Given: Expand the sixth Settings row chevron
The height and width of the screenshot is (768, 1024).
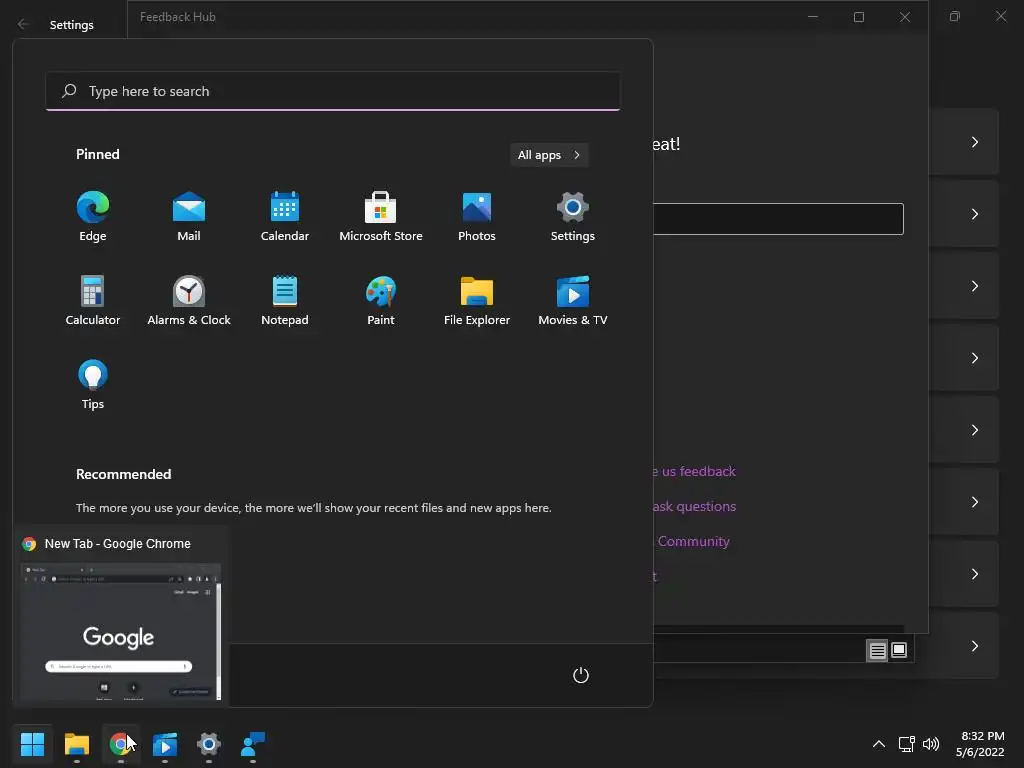Looking at the screenshot, I should pyautogui.click(x=974, y=502).
